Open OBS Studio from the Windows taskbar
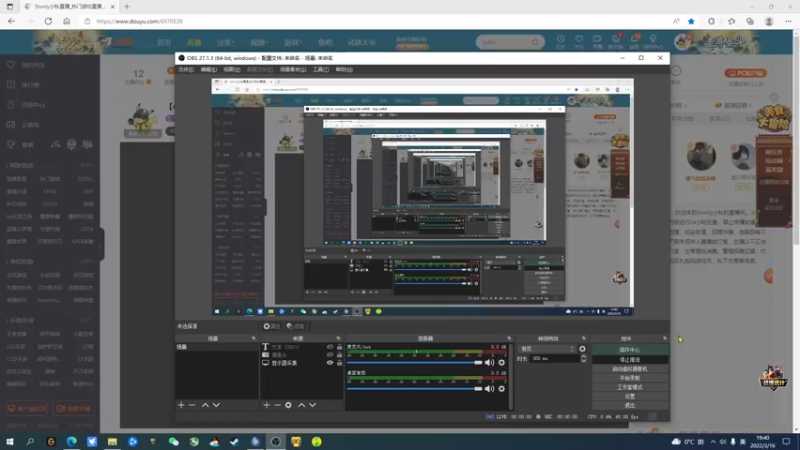Viewport: 800px width, 450px height. [276, 442]
